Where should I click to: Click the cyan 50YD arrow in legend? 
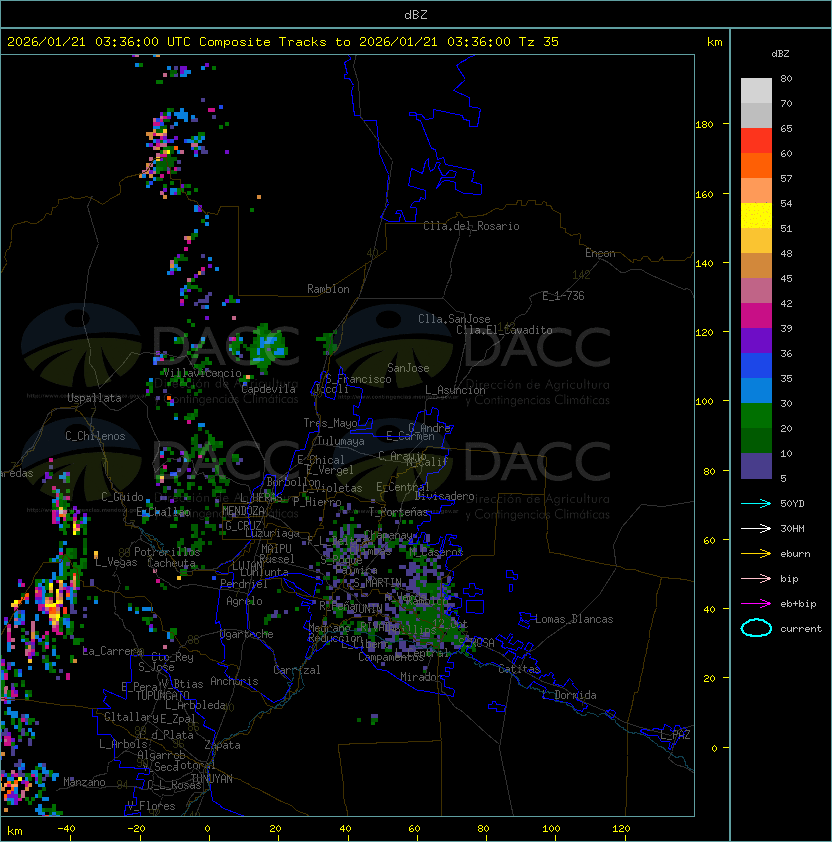click(x=756, y=503)
